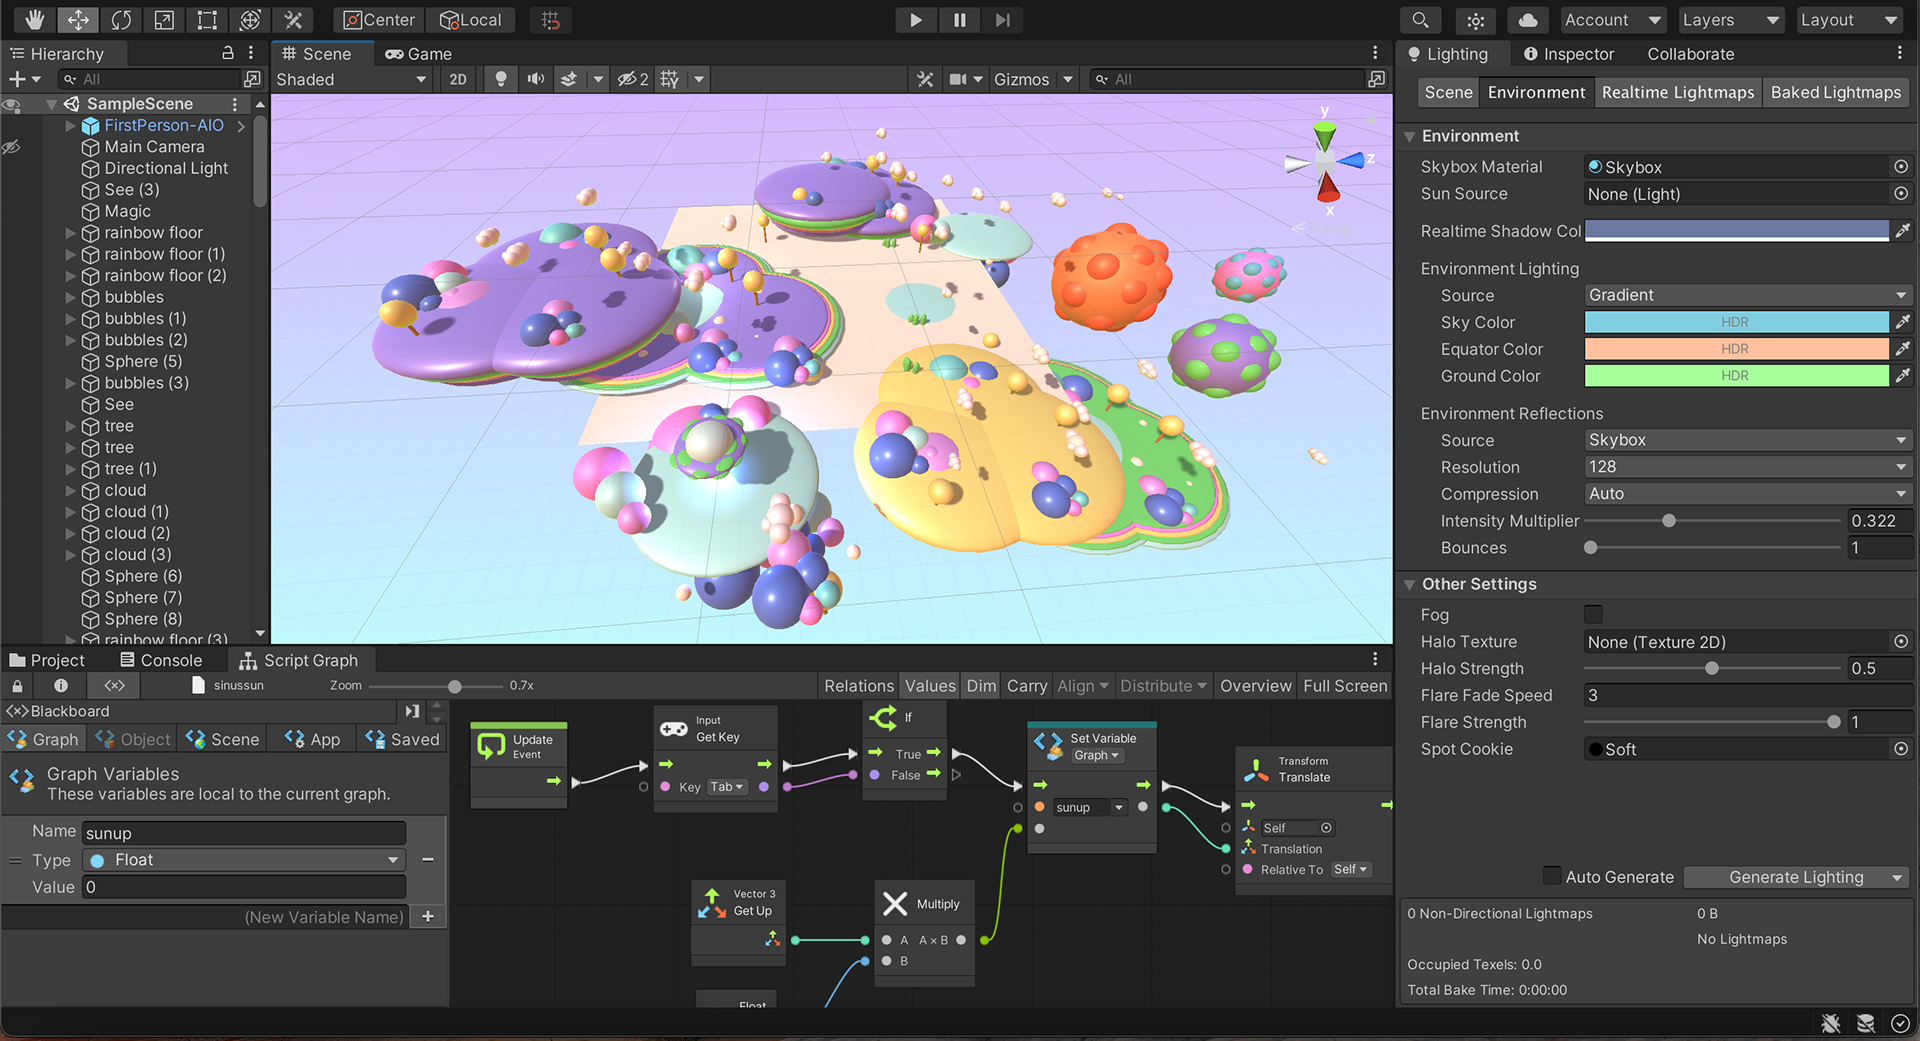Open scene camera settings icon
This screenshot has height=1041, width=1920.
958,79
